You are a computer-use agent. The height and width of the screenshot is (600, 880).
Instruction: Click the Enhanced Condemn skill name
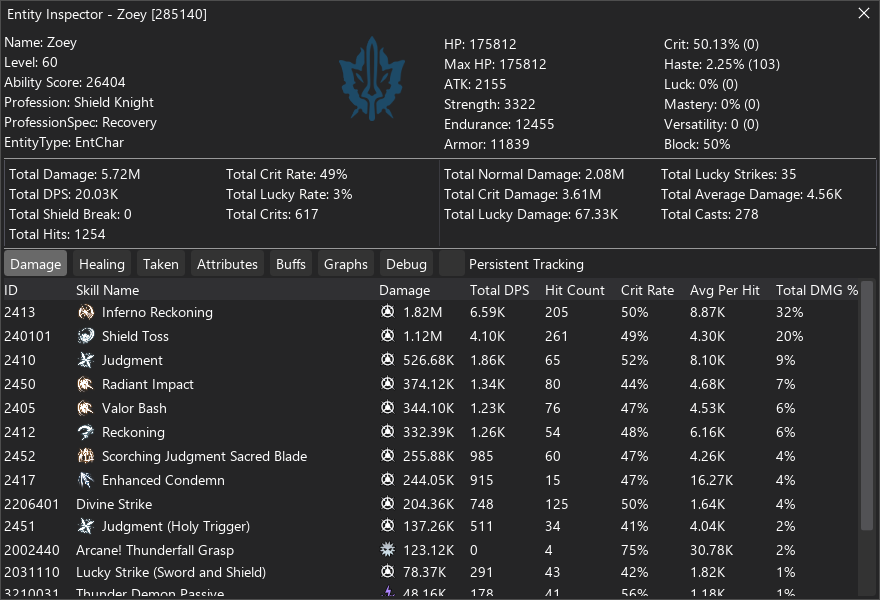(163, 480)
